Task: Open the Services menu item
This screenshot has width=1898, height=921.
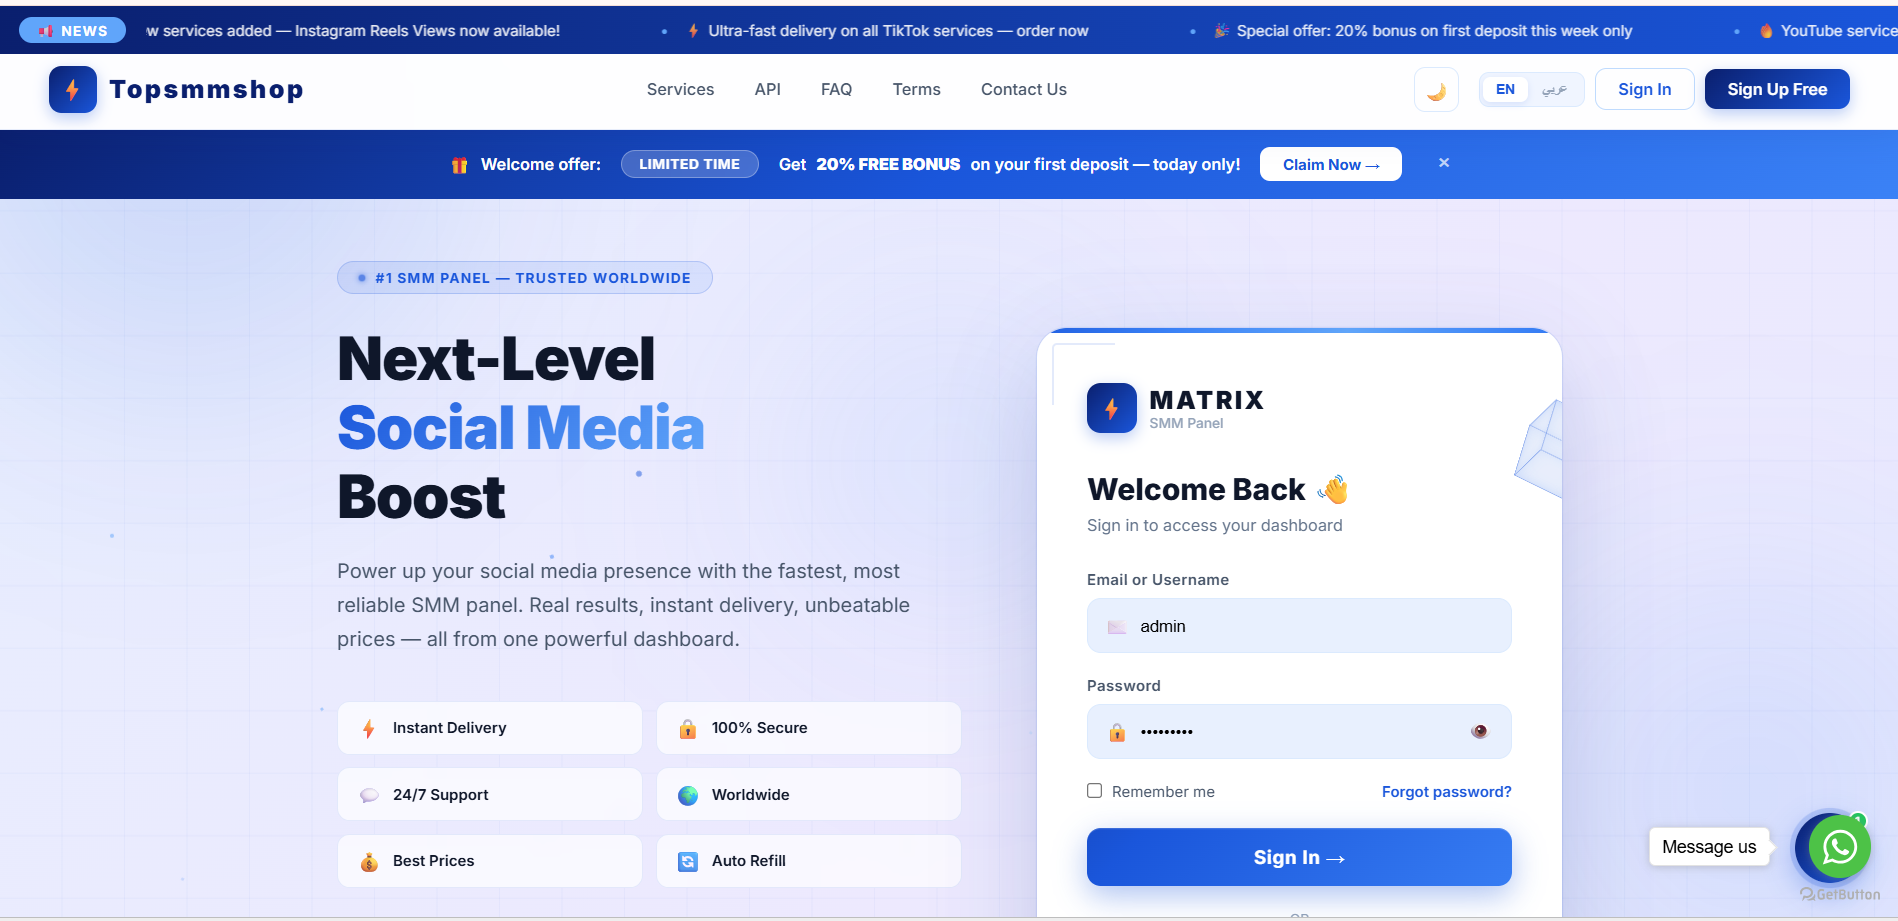Action: pos(680,90)
